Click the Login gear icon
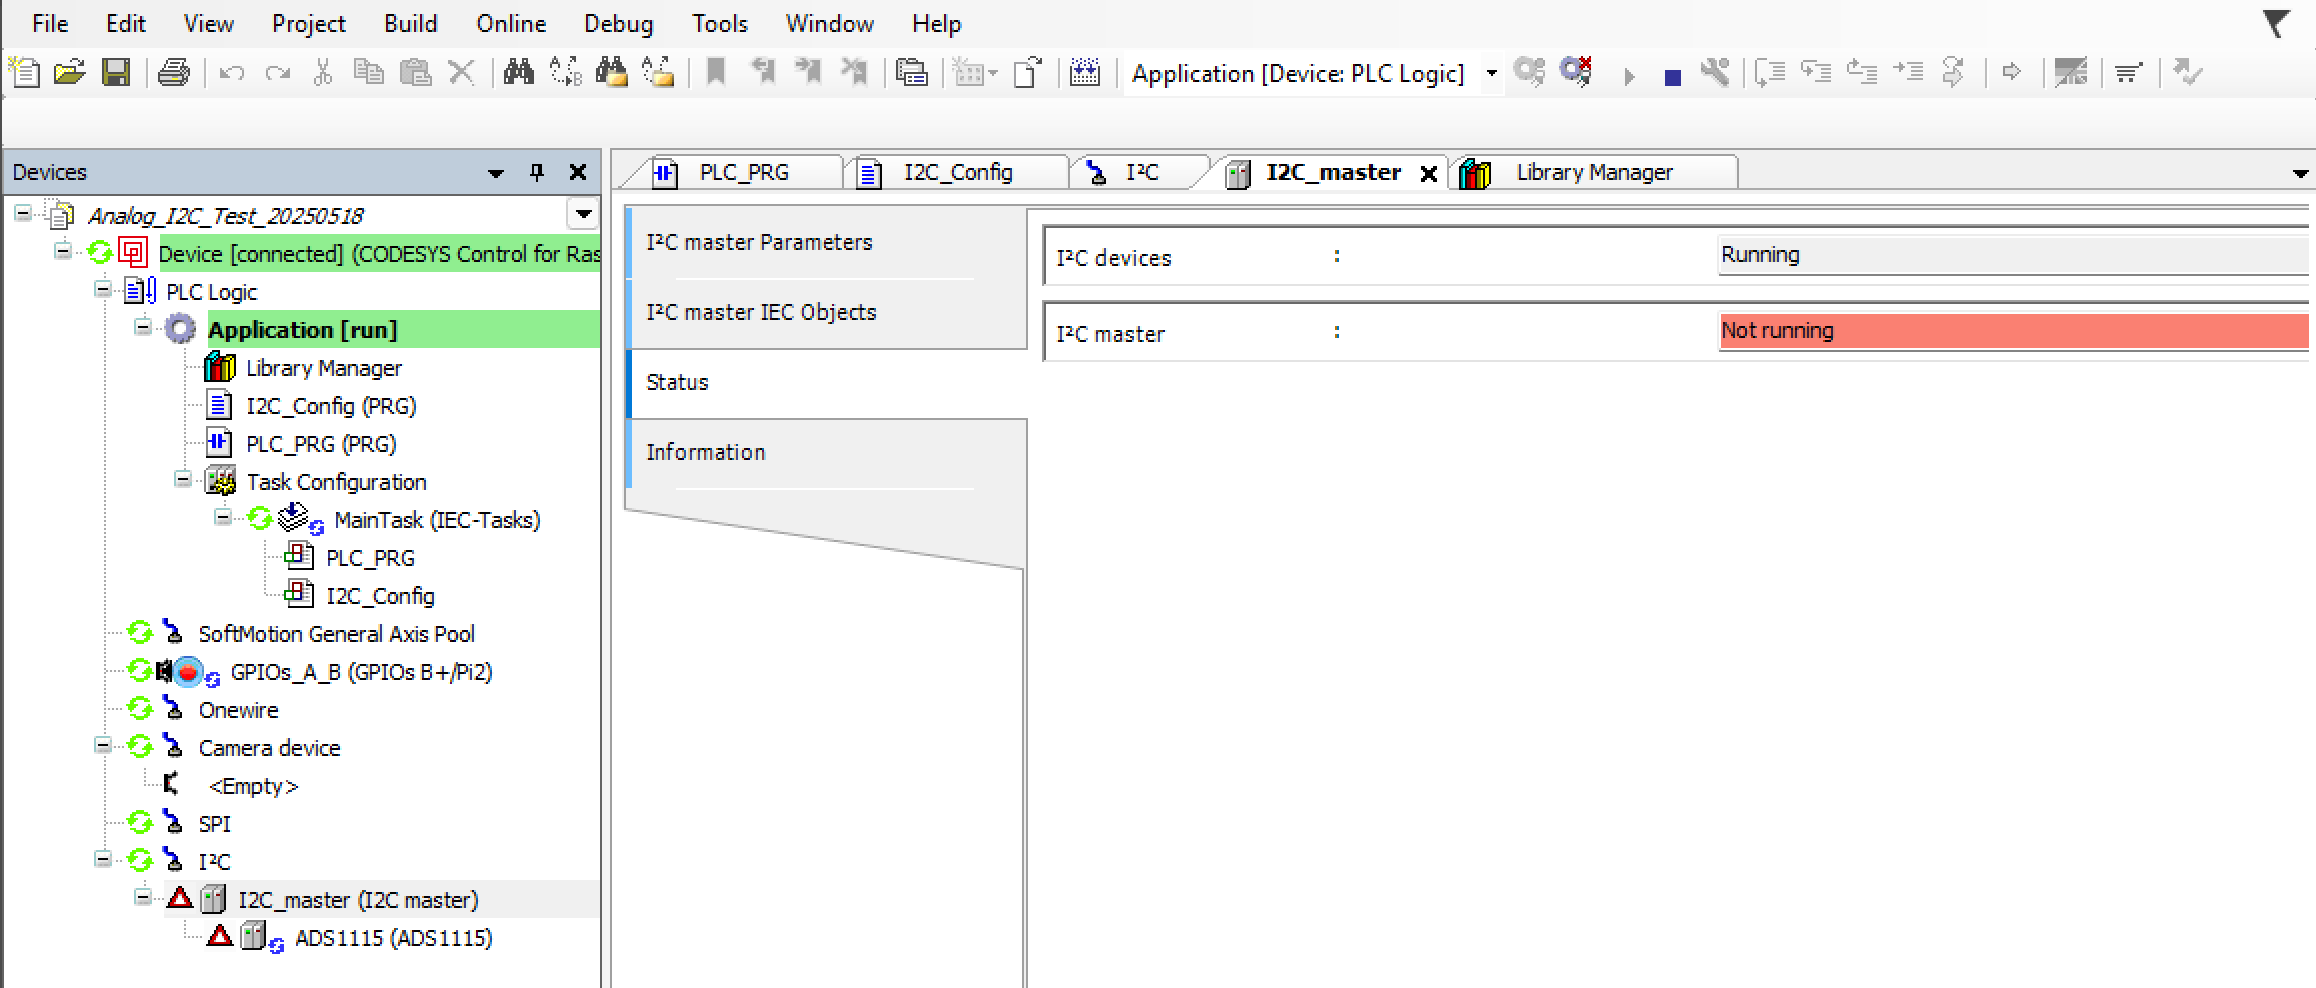The height and width of the screenshot is (988, 2316). (x=1529, y=73)
